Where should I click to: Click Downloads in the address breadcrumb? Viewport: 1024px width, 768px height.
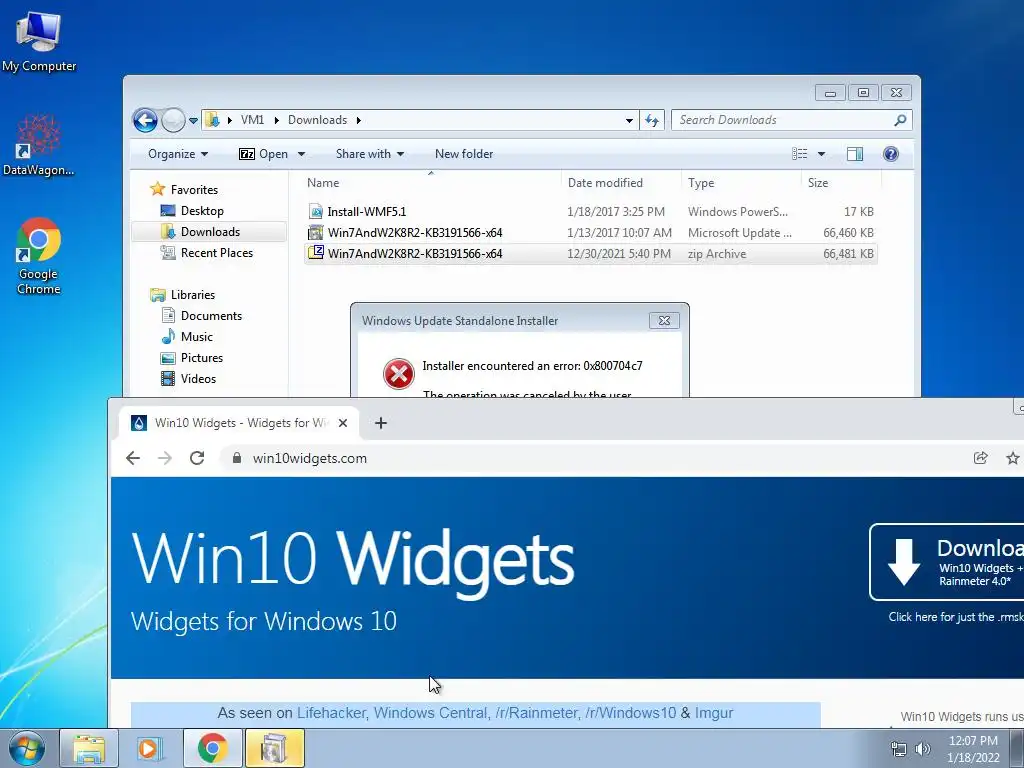pos(317,120)
